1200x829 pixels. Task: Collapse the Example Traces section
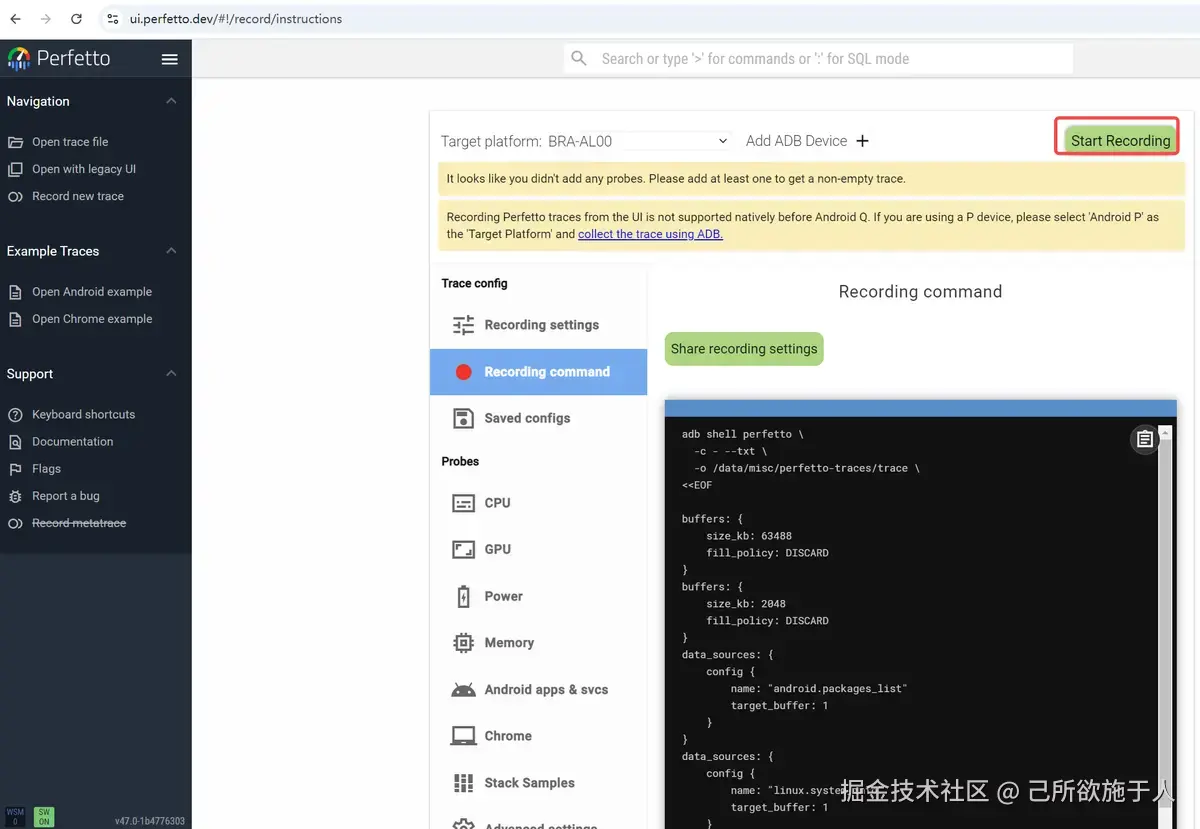point(171,251)
